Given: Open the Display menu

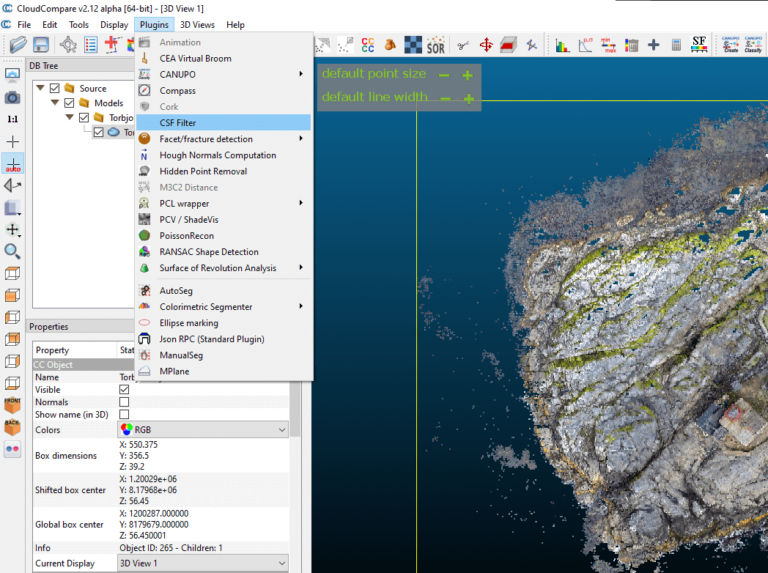Looking at the screenshot, I should click(114, 24).
